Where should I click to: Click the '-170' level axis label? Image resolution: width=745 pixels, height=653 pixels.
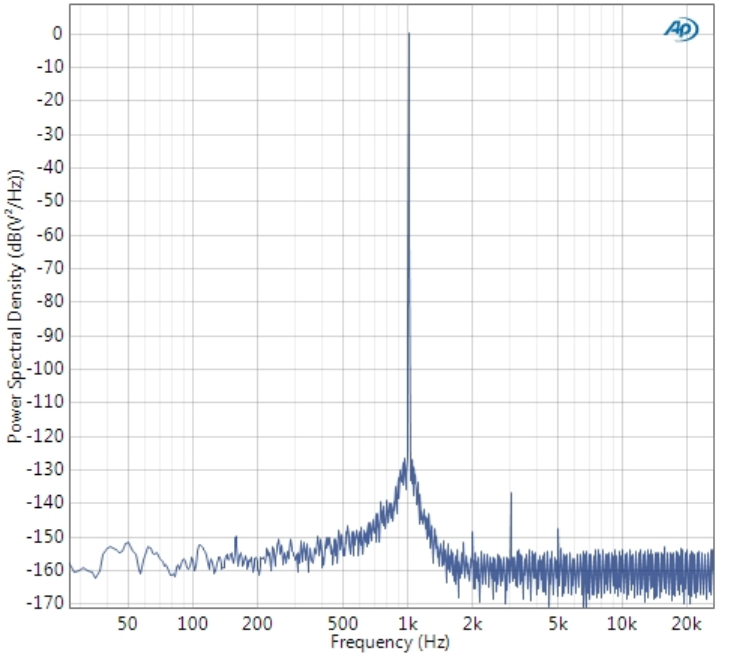click(x=45, y=603)
